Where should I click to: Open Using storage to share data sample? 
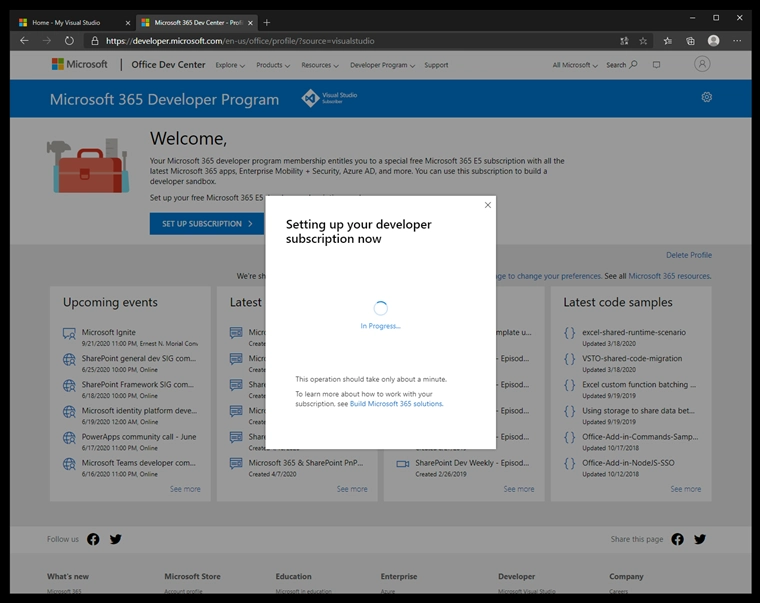tap(638, 411)
